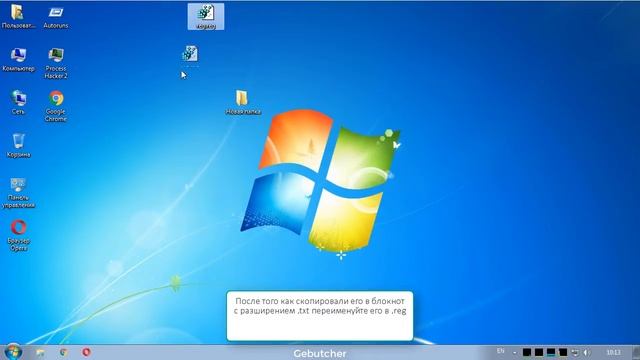640x360 pixels.
Task: Show hidden tray icons arrow
Action: 515,352
